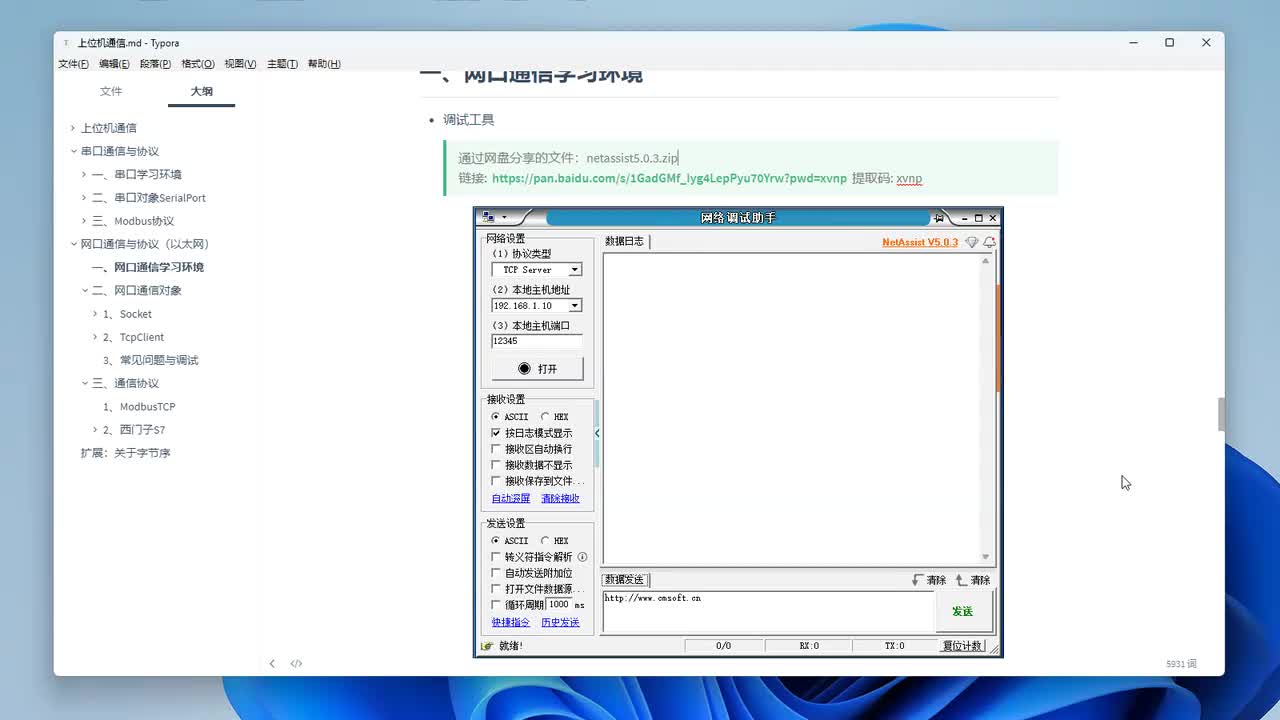
Task: Jump to 3、常见问题与调试 outline heading
Action: point(151,360)
